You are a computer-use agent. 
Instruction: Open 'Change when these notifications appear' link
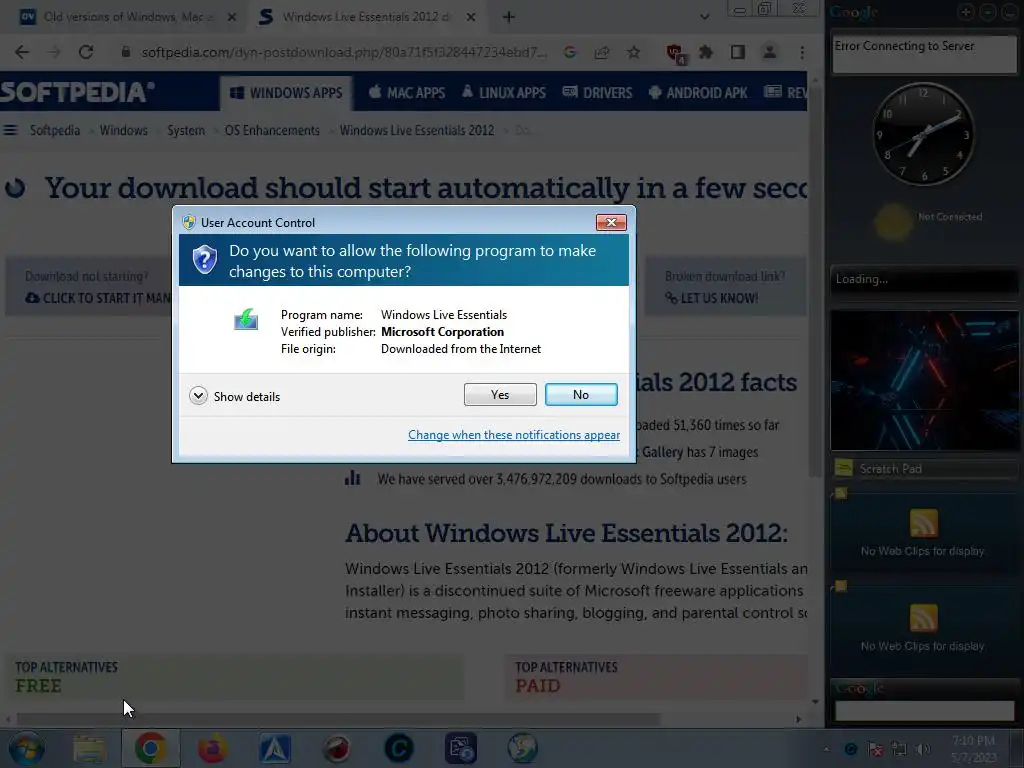(x=513, y=435)
